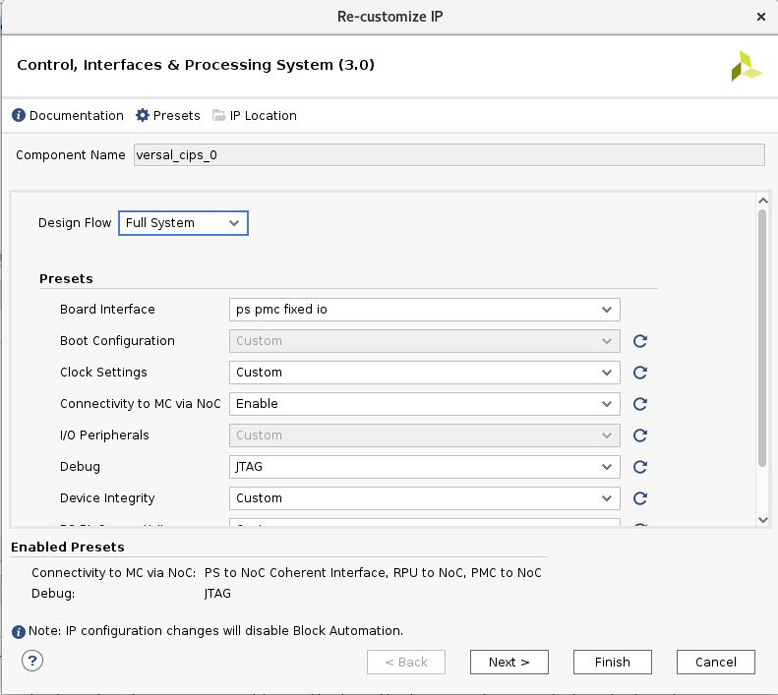
Task: Reset the Device Integrity preset
Action: (640, 498)
